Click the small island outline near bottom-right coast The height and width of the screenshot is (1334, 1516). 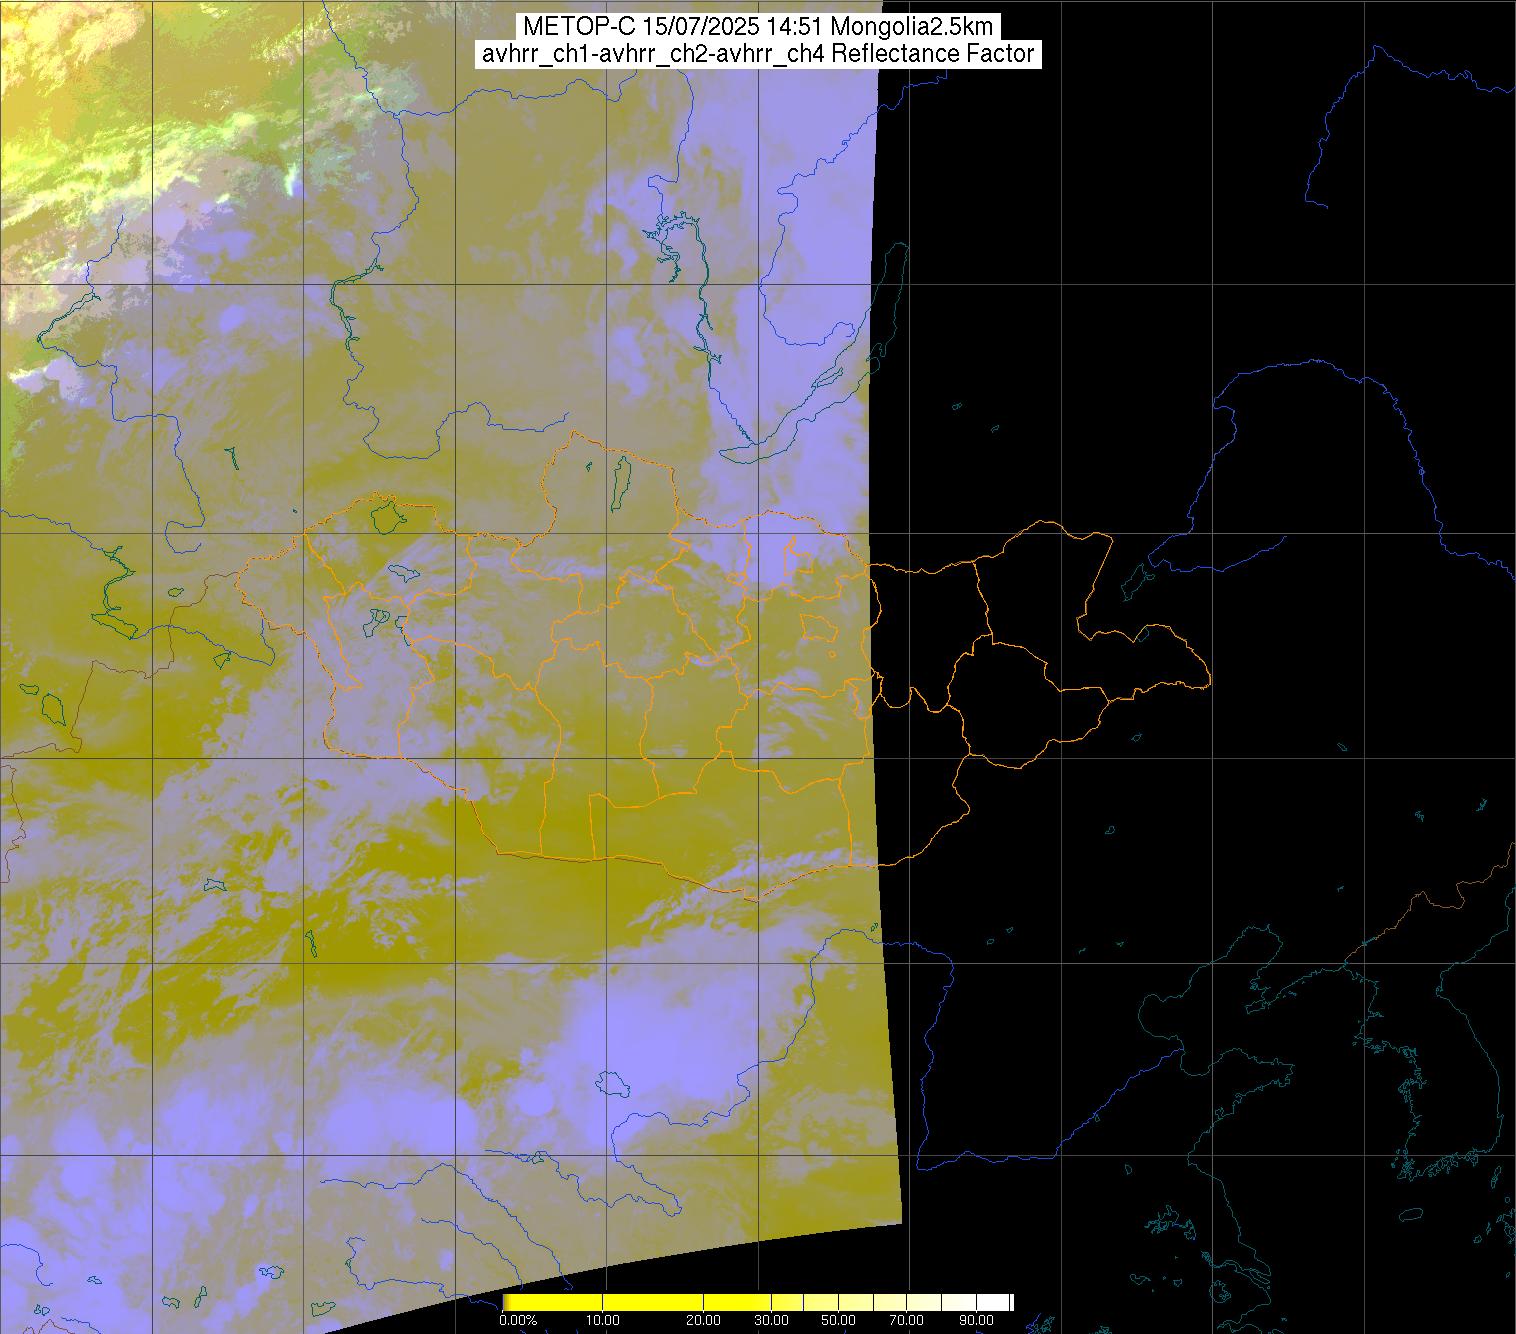[x=1409, y=1215]
